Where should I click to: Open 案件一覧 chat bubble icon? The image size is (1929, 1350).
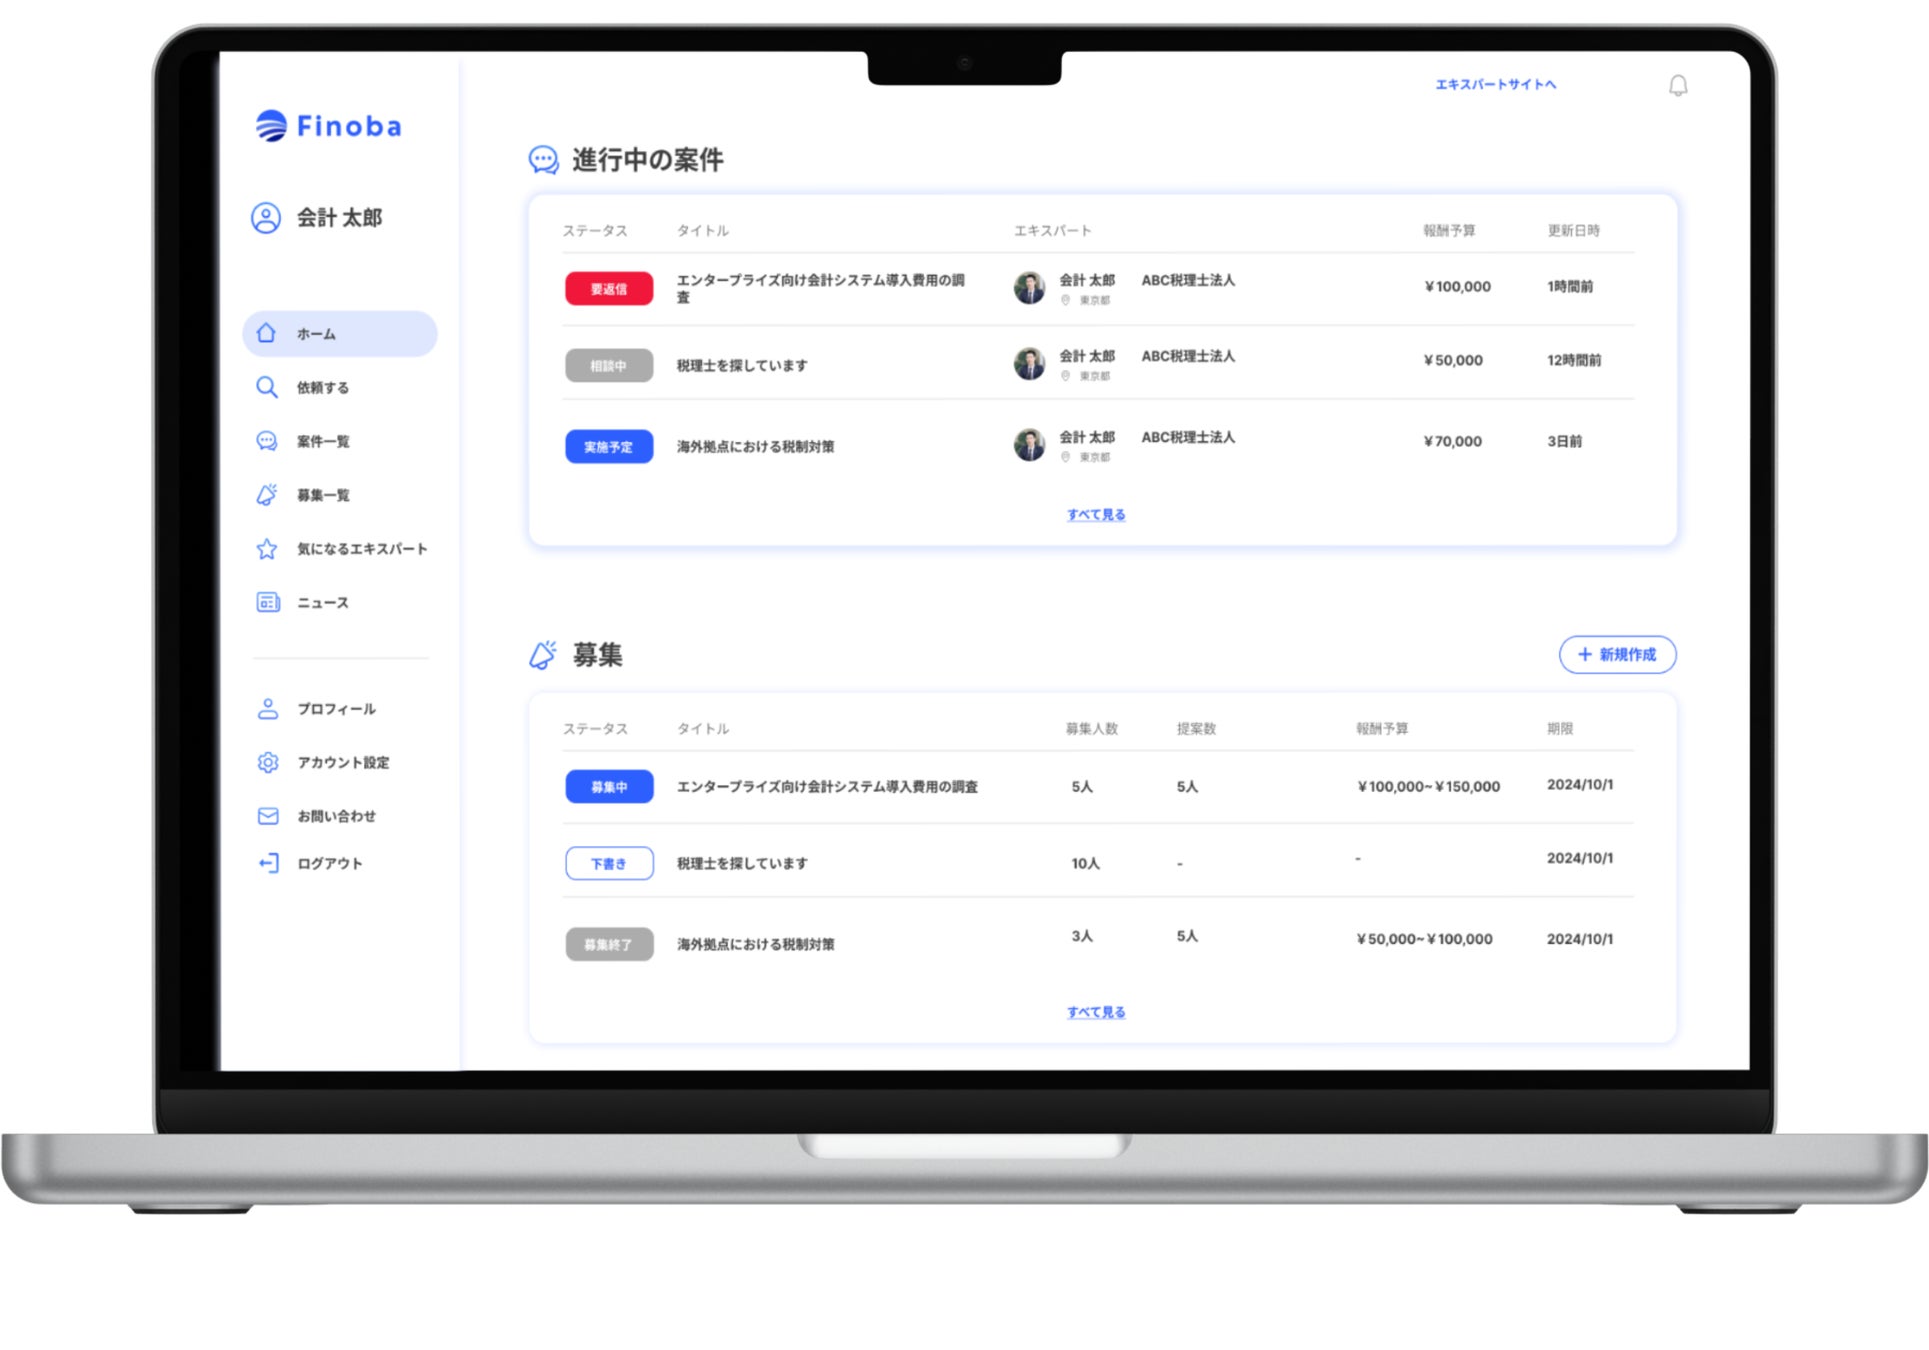266,441
